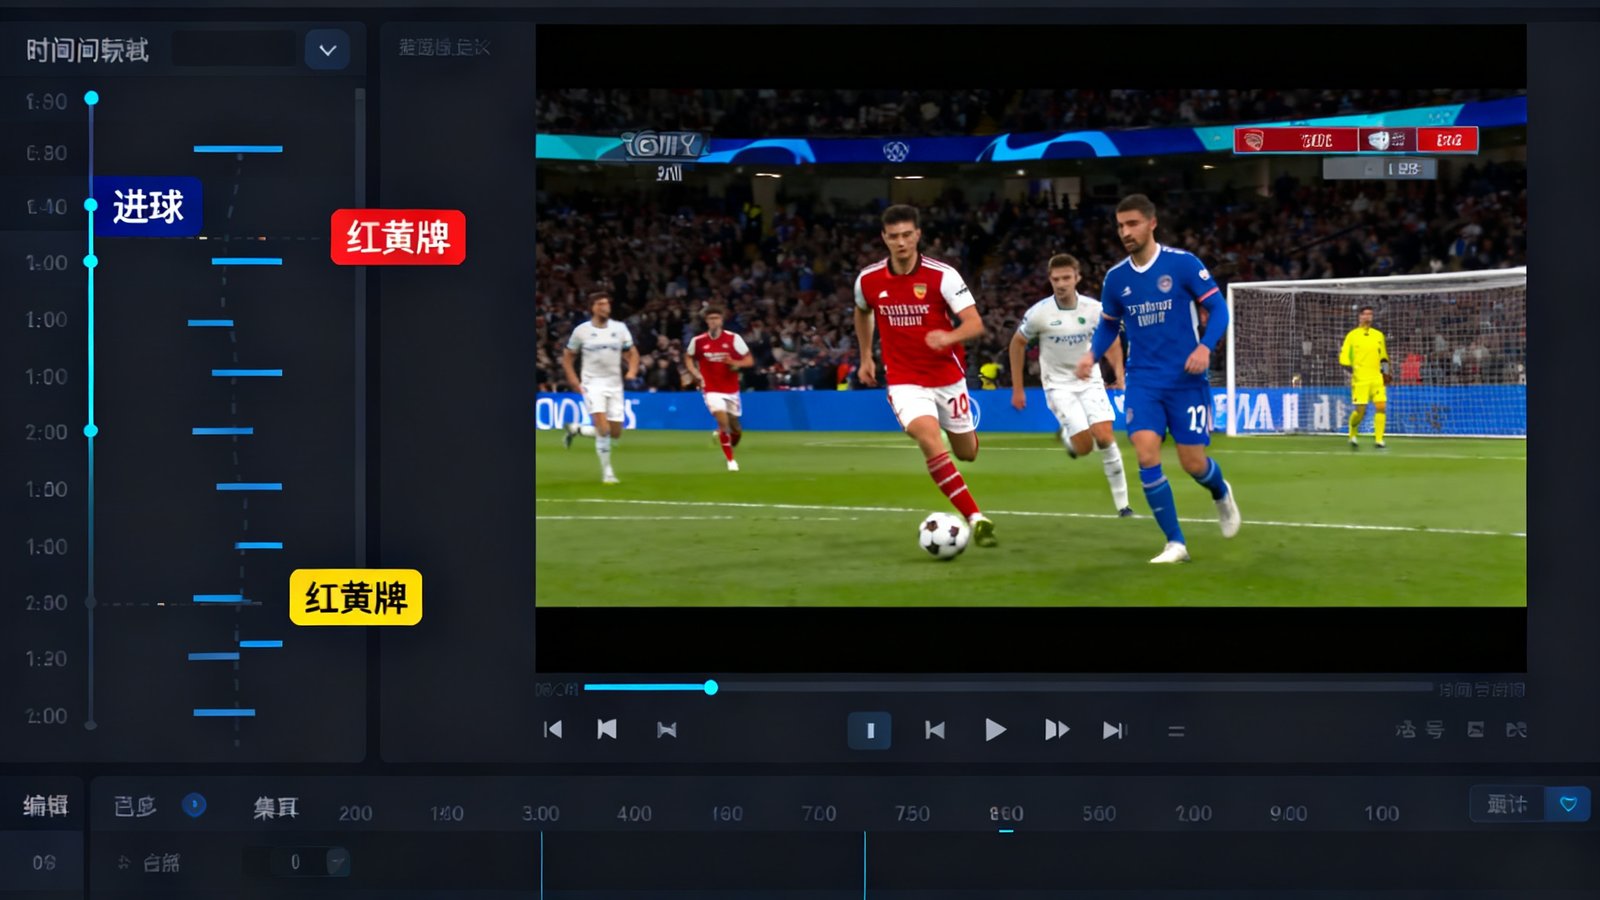1600x900 pixels.
Task: Click the bow-tie shaped trim icon
Action: pos(667,730)
